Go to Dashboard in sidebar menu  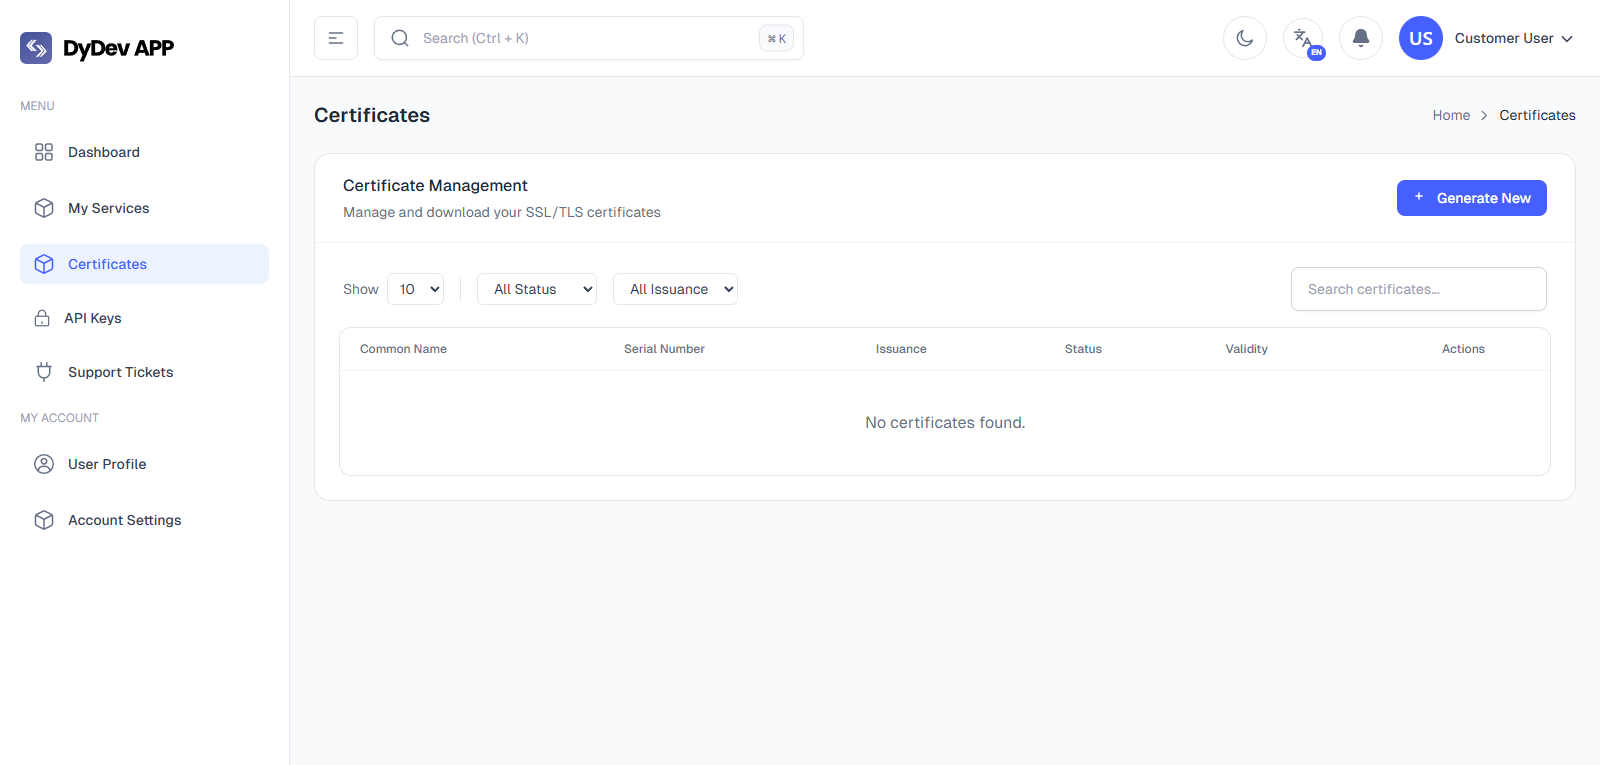(104, 152)
